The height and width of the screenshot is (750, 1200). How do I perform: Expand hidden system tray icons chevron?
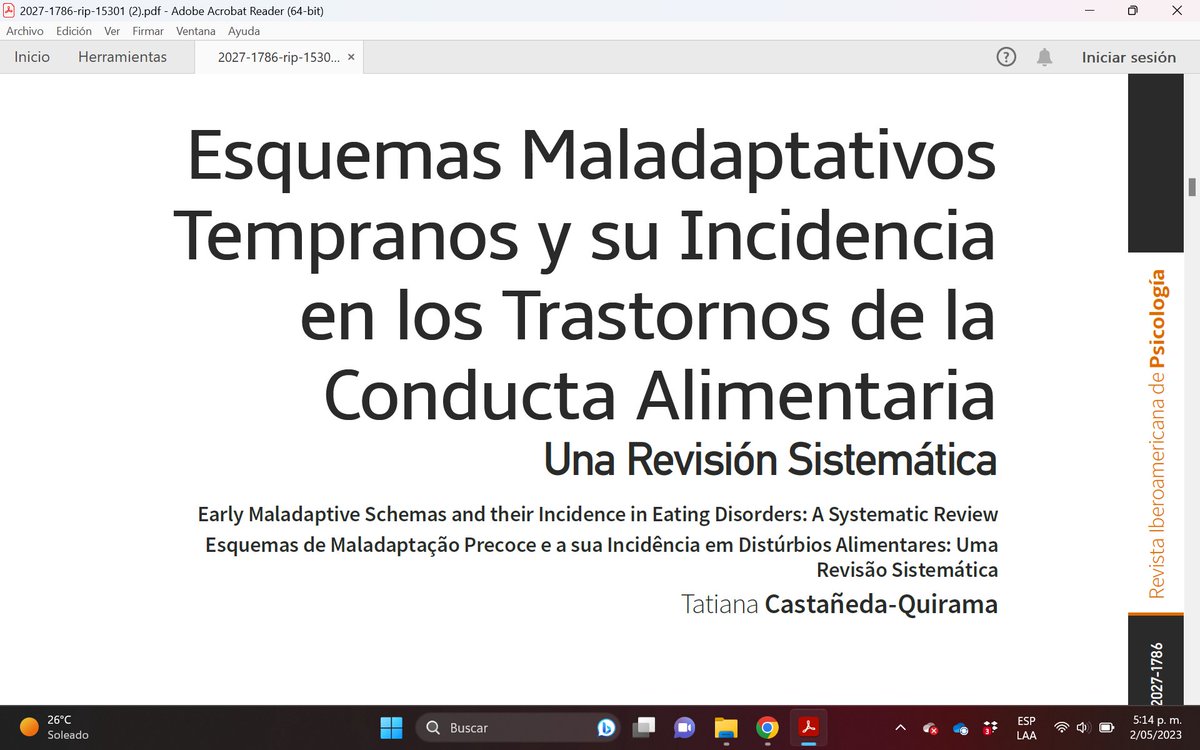(x=900, y=727)
